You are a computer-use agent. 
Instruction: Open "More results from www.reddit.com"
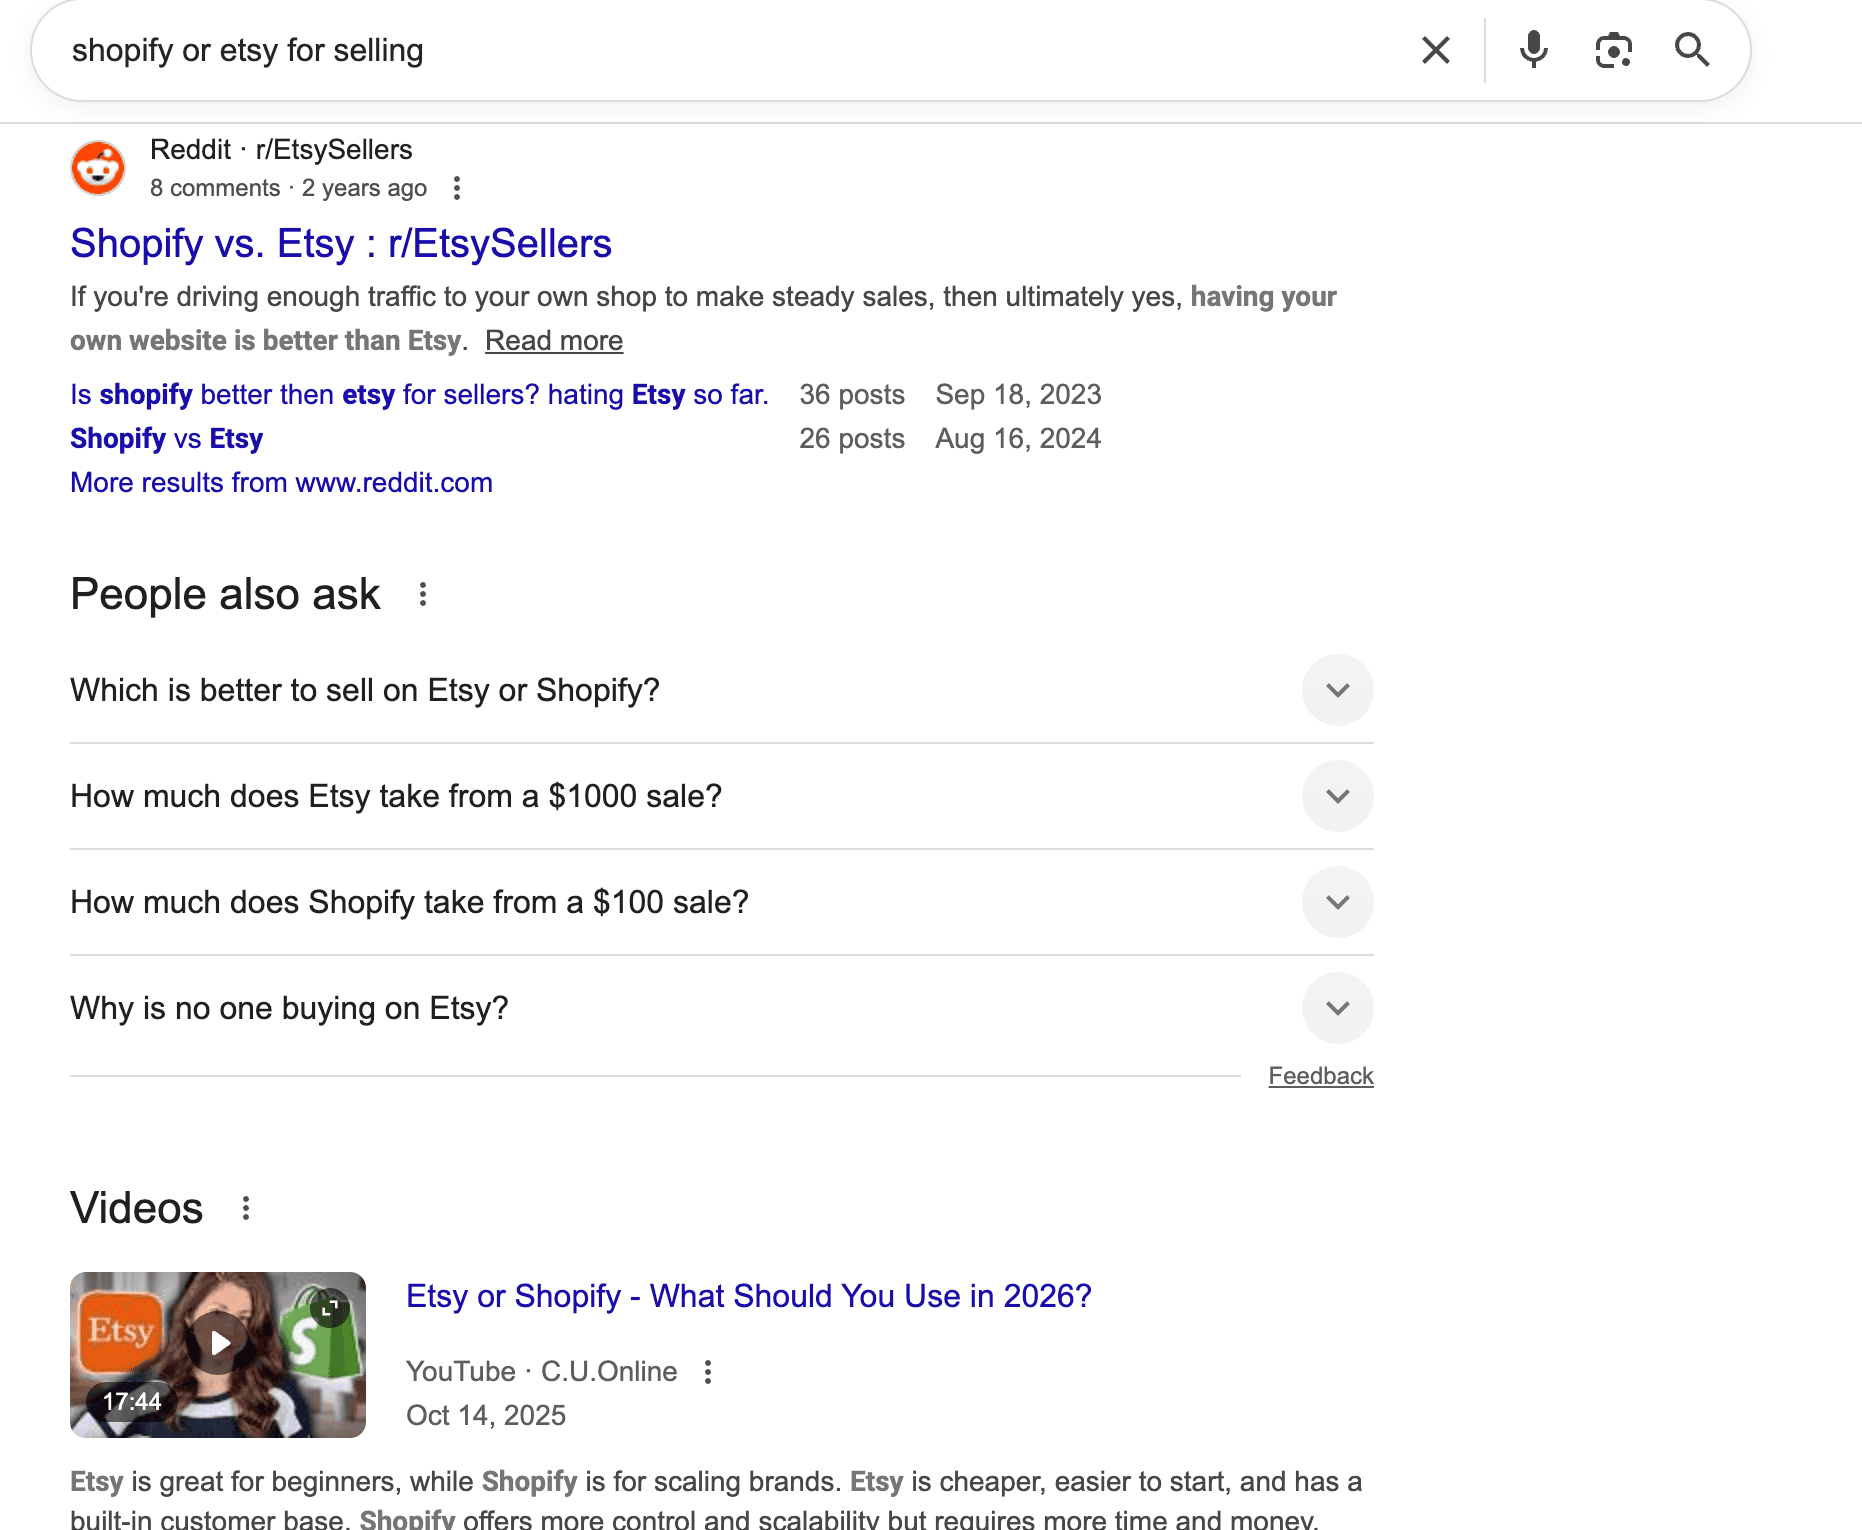[281, 482]
